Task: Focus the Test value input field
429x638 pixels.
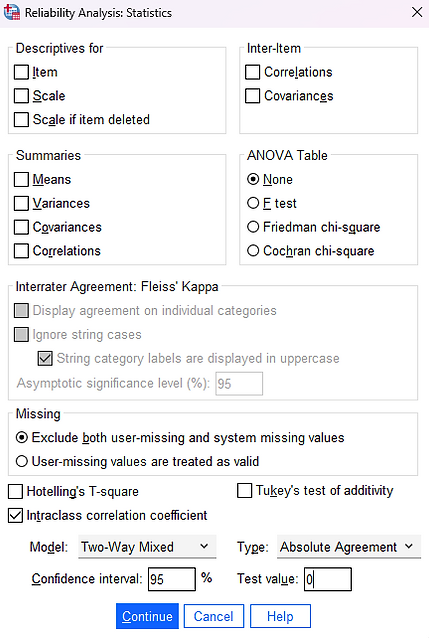Action: [x=328, y=579]
